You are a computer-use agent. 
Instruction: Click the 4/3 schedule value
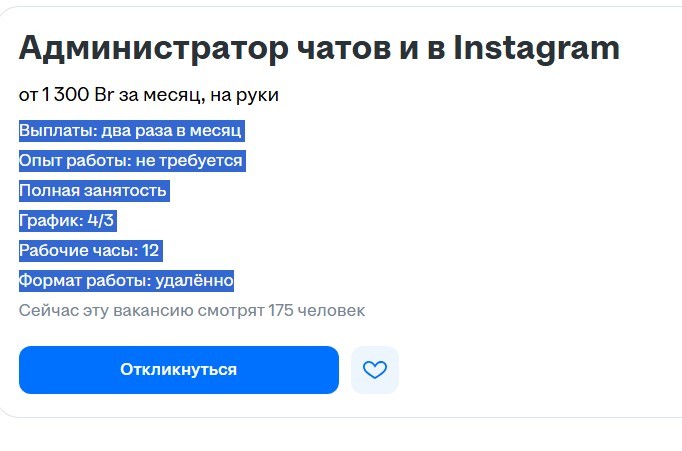[x=101, y=221]
